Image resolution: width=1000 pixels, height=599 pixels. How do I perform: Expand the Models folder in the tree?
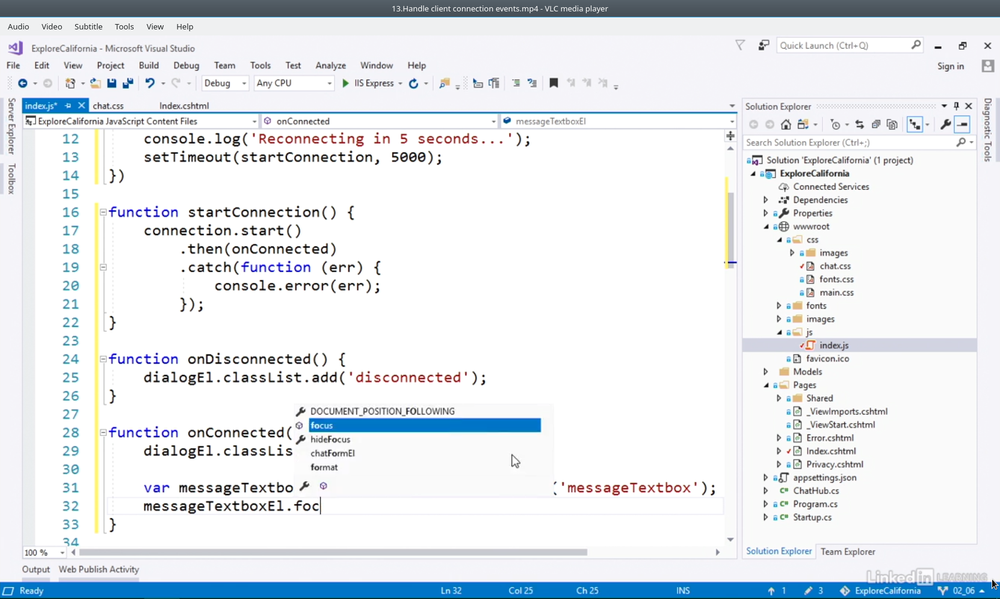[766, 372]
